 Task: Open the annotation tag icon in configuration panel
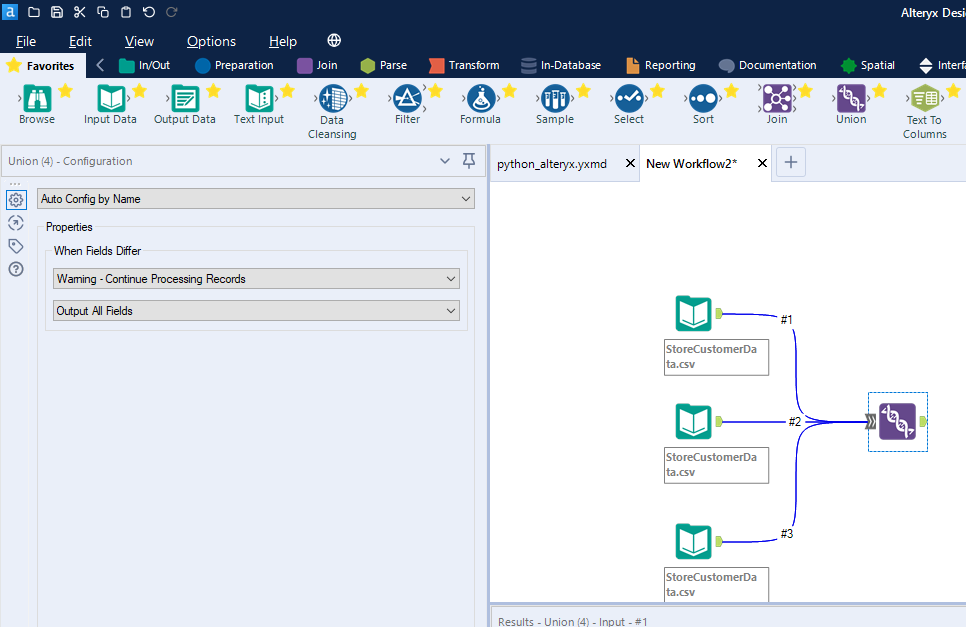click(15, 245)
